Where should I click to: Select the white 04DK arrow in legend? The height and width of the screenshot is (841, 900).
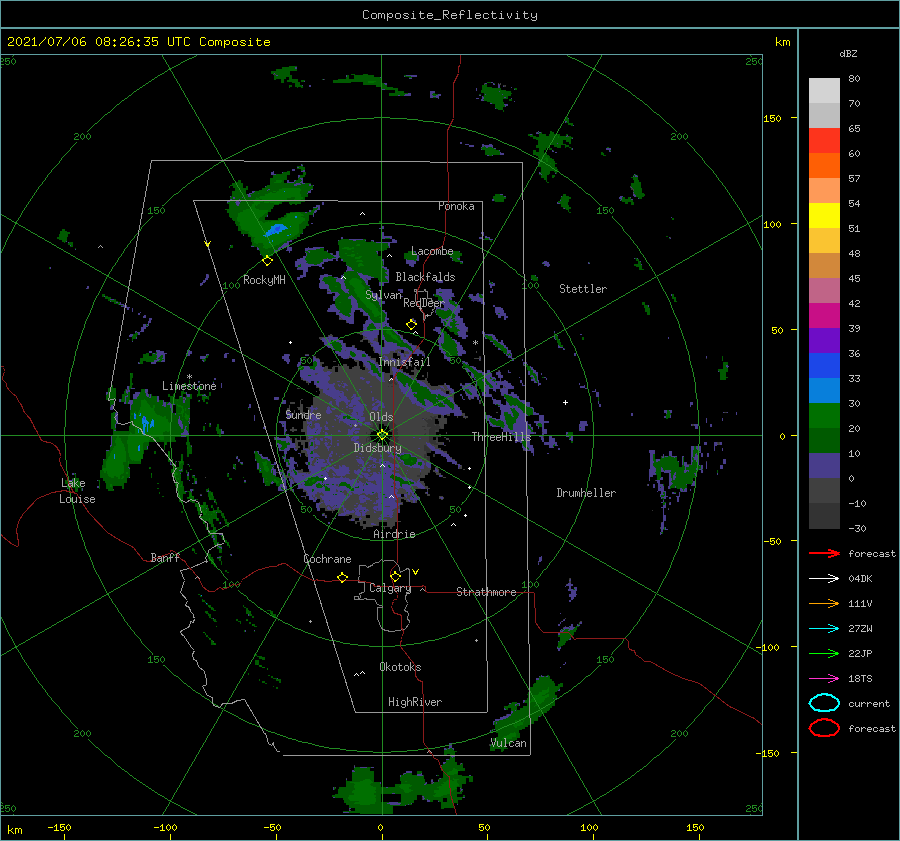824,578
